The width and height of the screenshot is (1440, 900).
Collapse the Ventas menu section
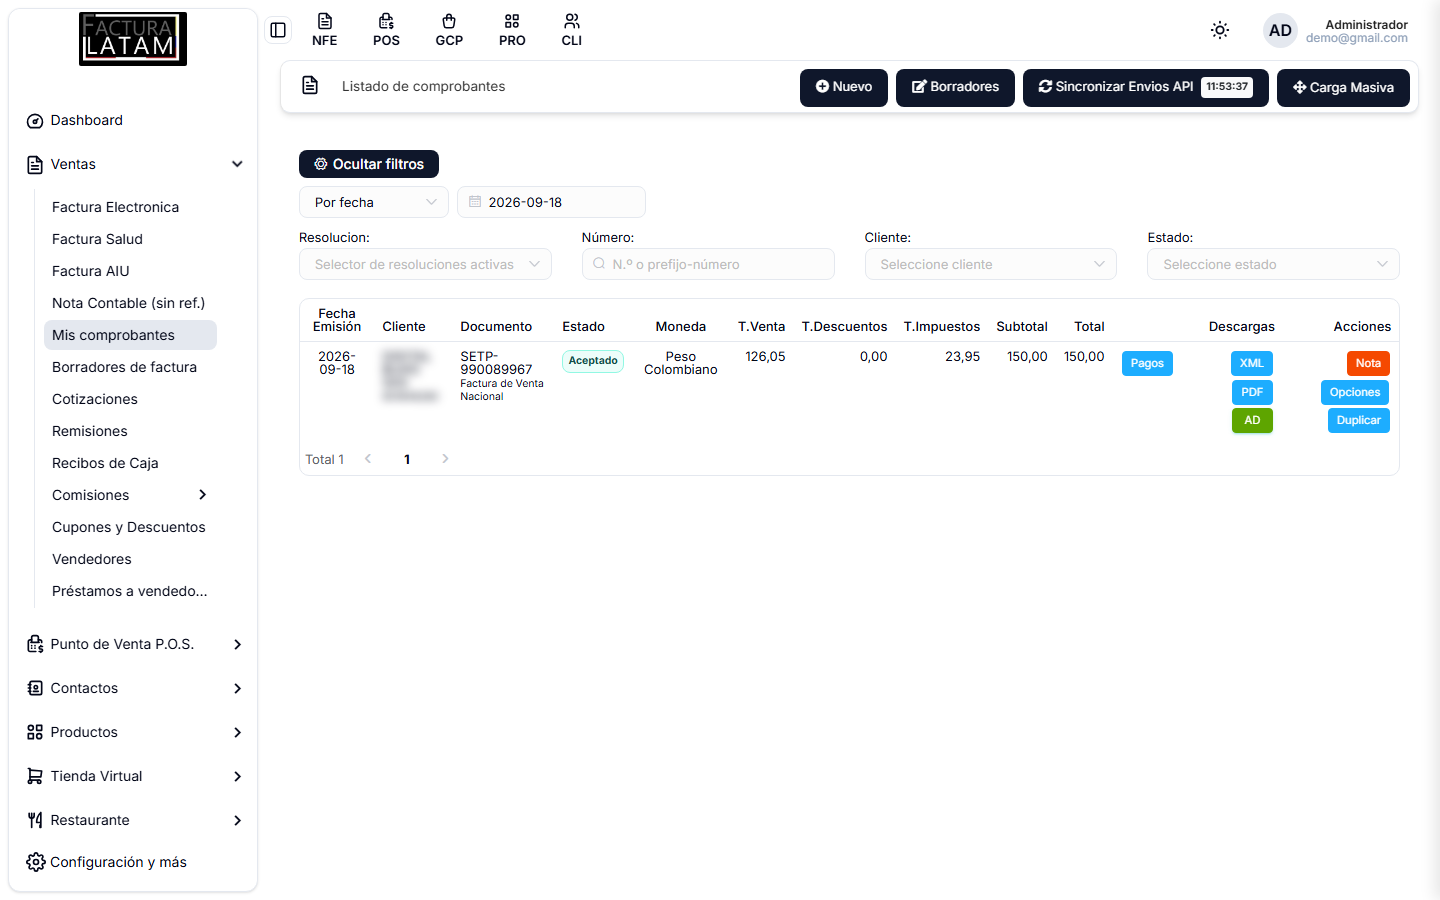point(133,164)
